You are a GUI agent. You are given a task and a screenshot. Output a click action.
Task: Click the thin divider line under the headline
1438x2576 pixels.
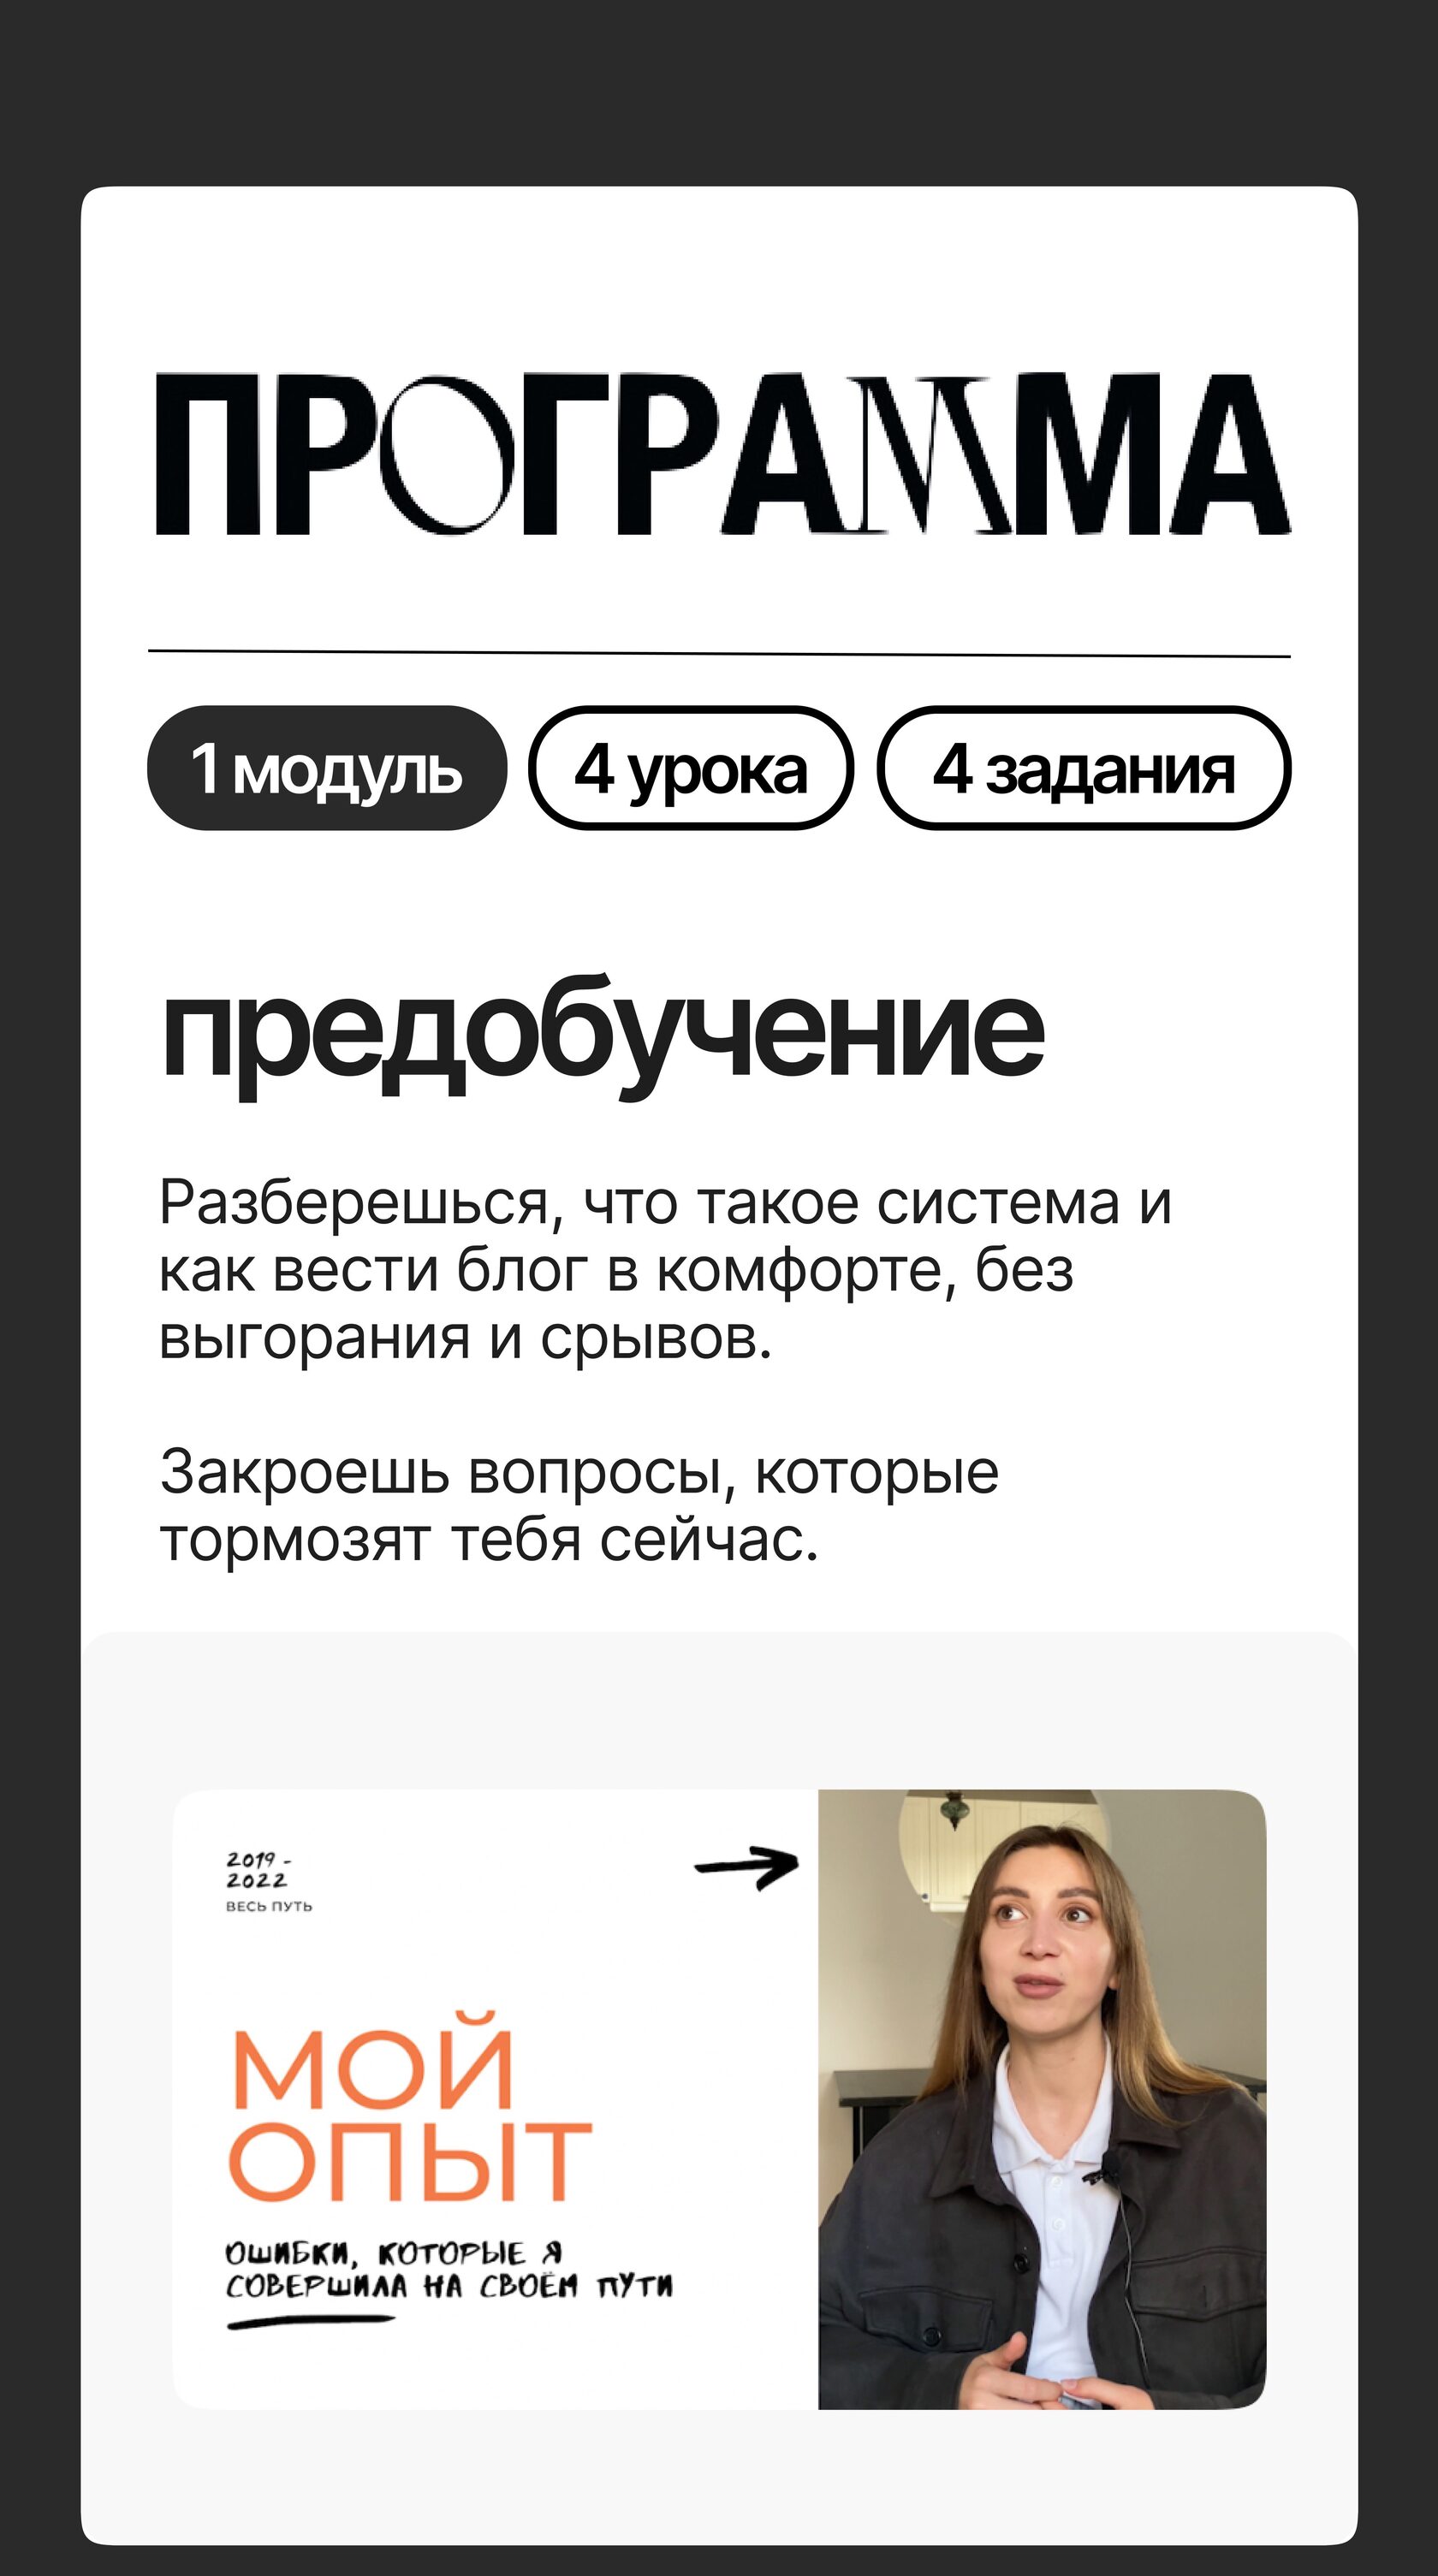(719, 653)
